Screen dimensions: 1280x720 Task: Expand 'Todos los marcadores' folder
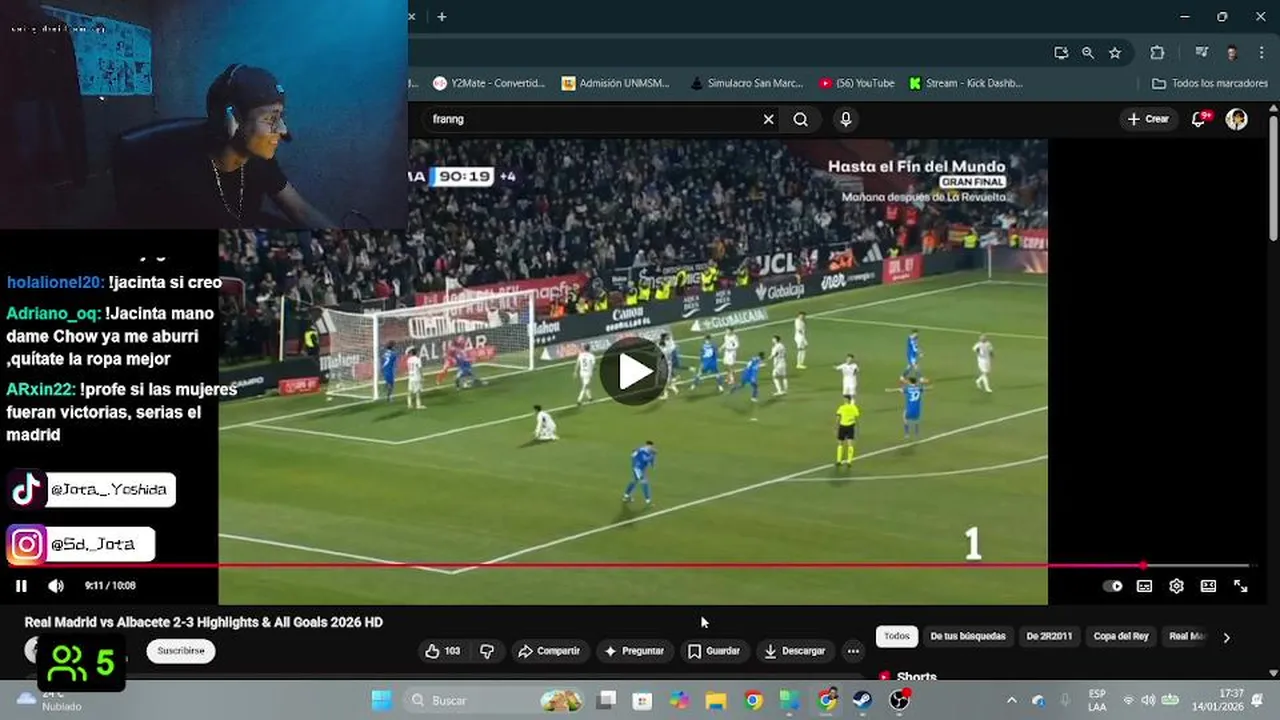tap(1210, 83)
